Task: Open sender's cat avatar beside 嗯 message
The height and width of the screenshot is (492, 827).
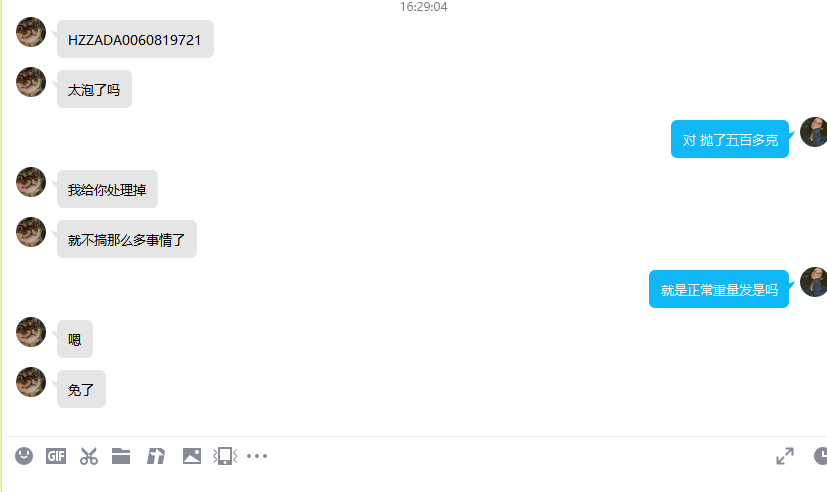Action: [x=31, y=332]
